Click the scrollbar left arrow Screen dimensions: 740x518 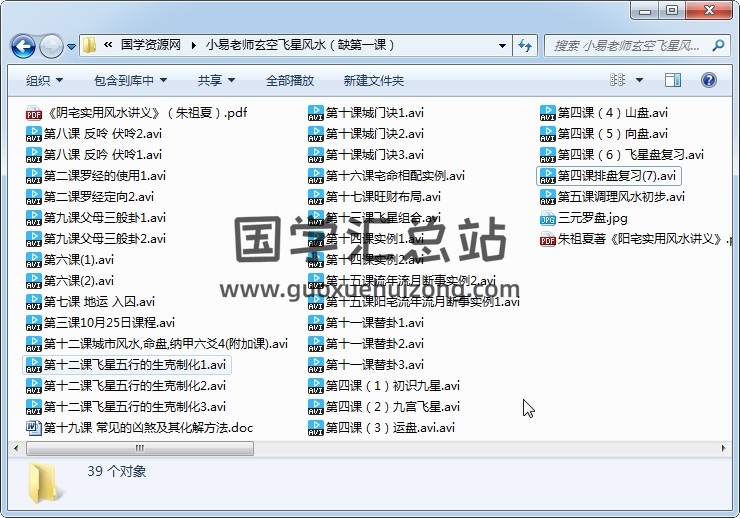coord(17,448)
